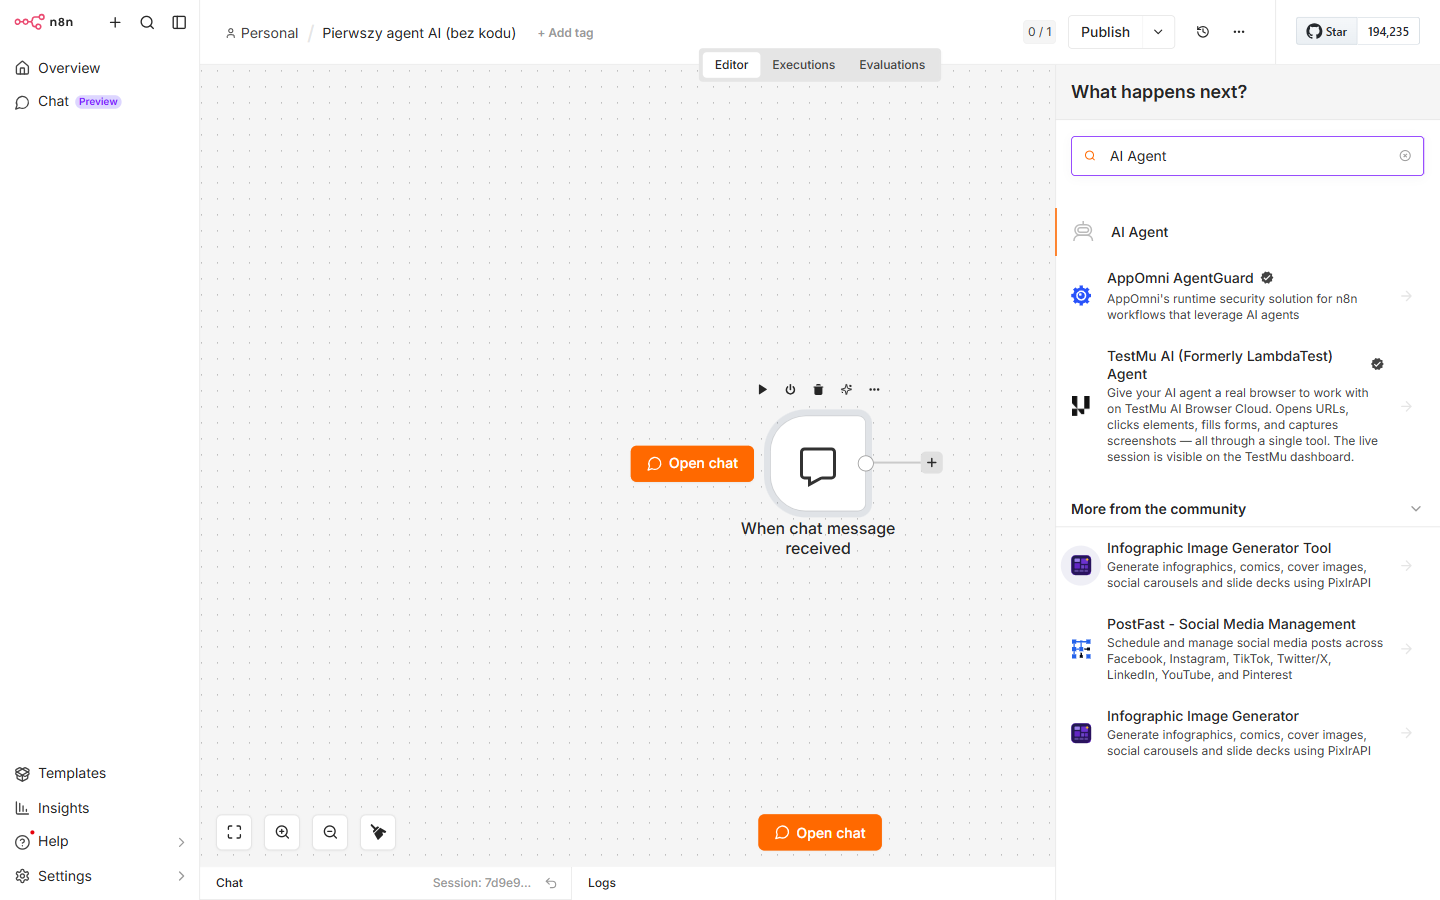Click Session ID text
The width and height of the screenshot is (1440, 900).
[x=482, y=883]
